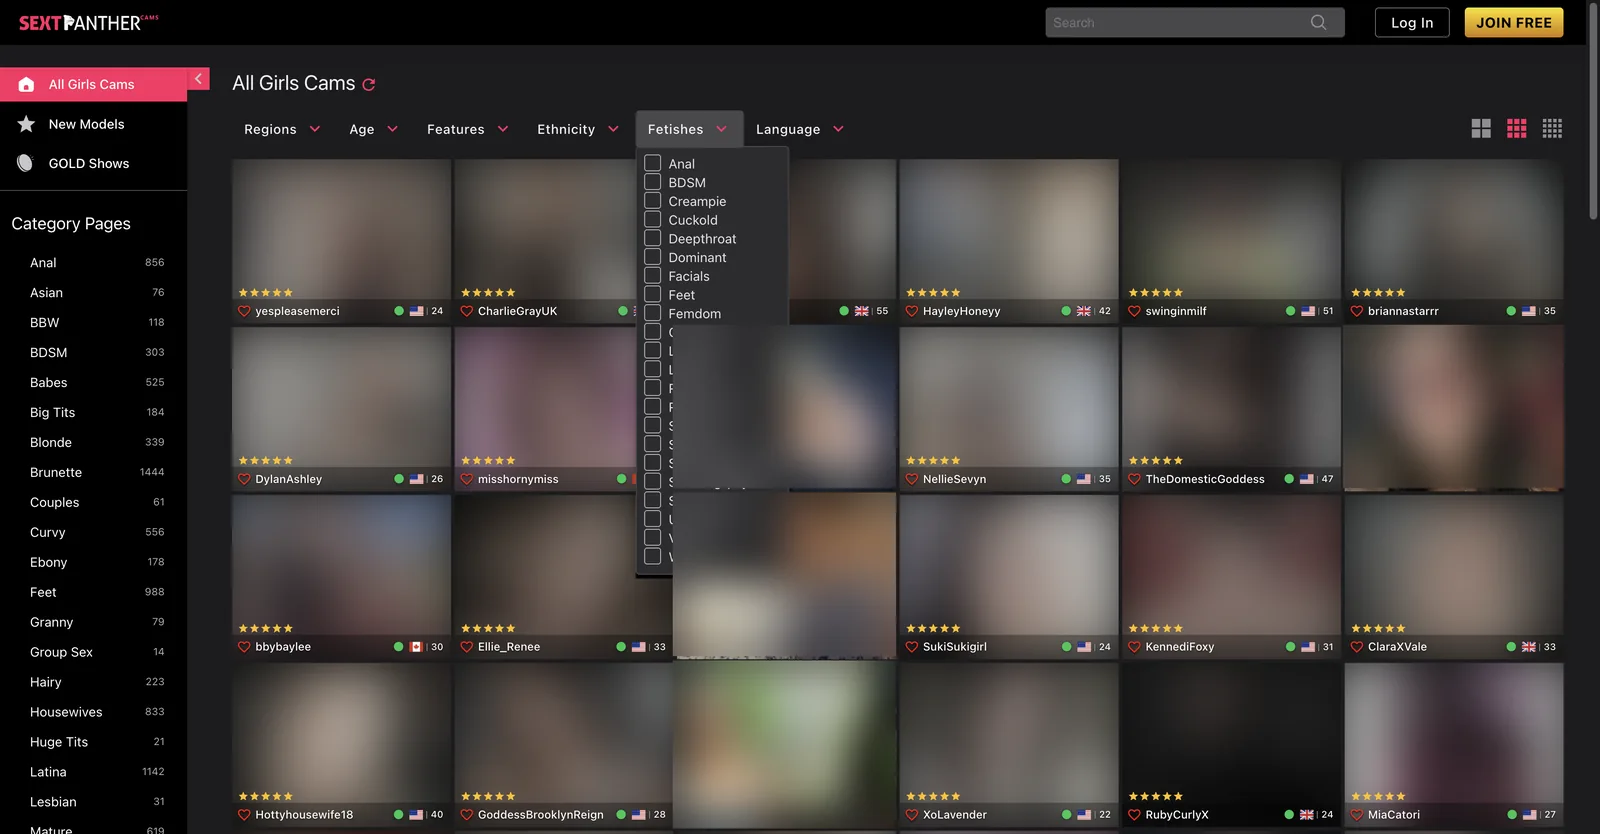Switch to the small four-by-four grid view
The width and height of the screenshot is (1600, 834).
click(1552, 128)
